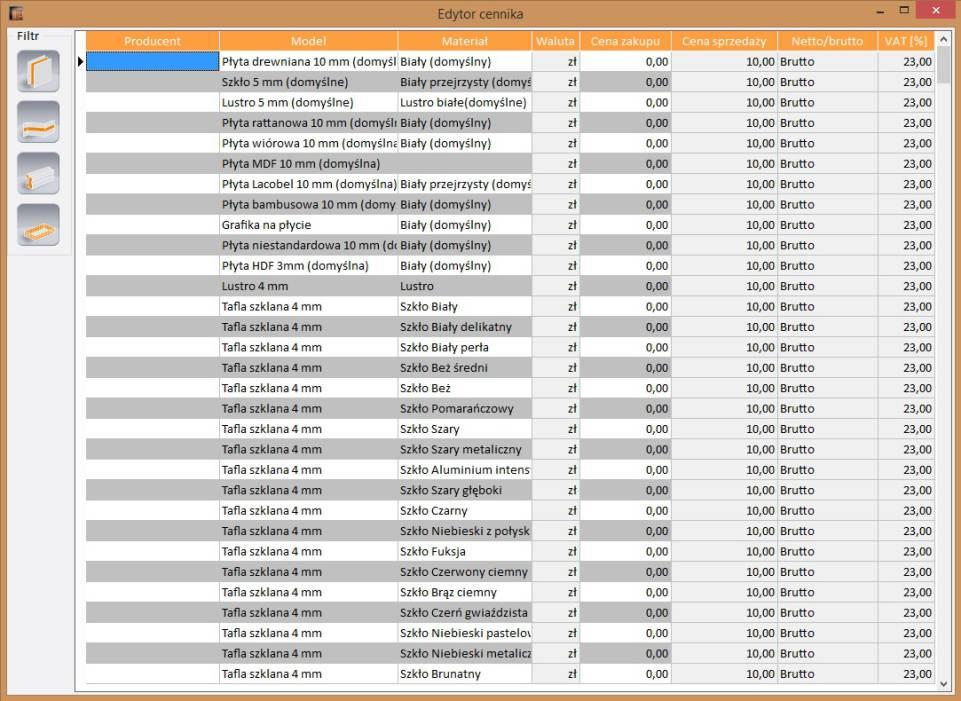961x701 pixels.
Task: Sort by the Materiał column header
Action: pos(465,41)
